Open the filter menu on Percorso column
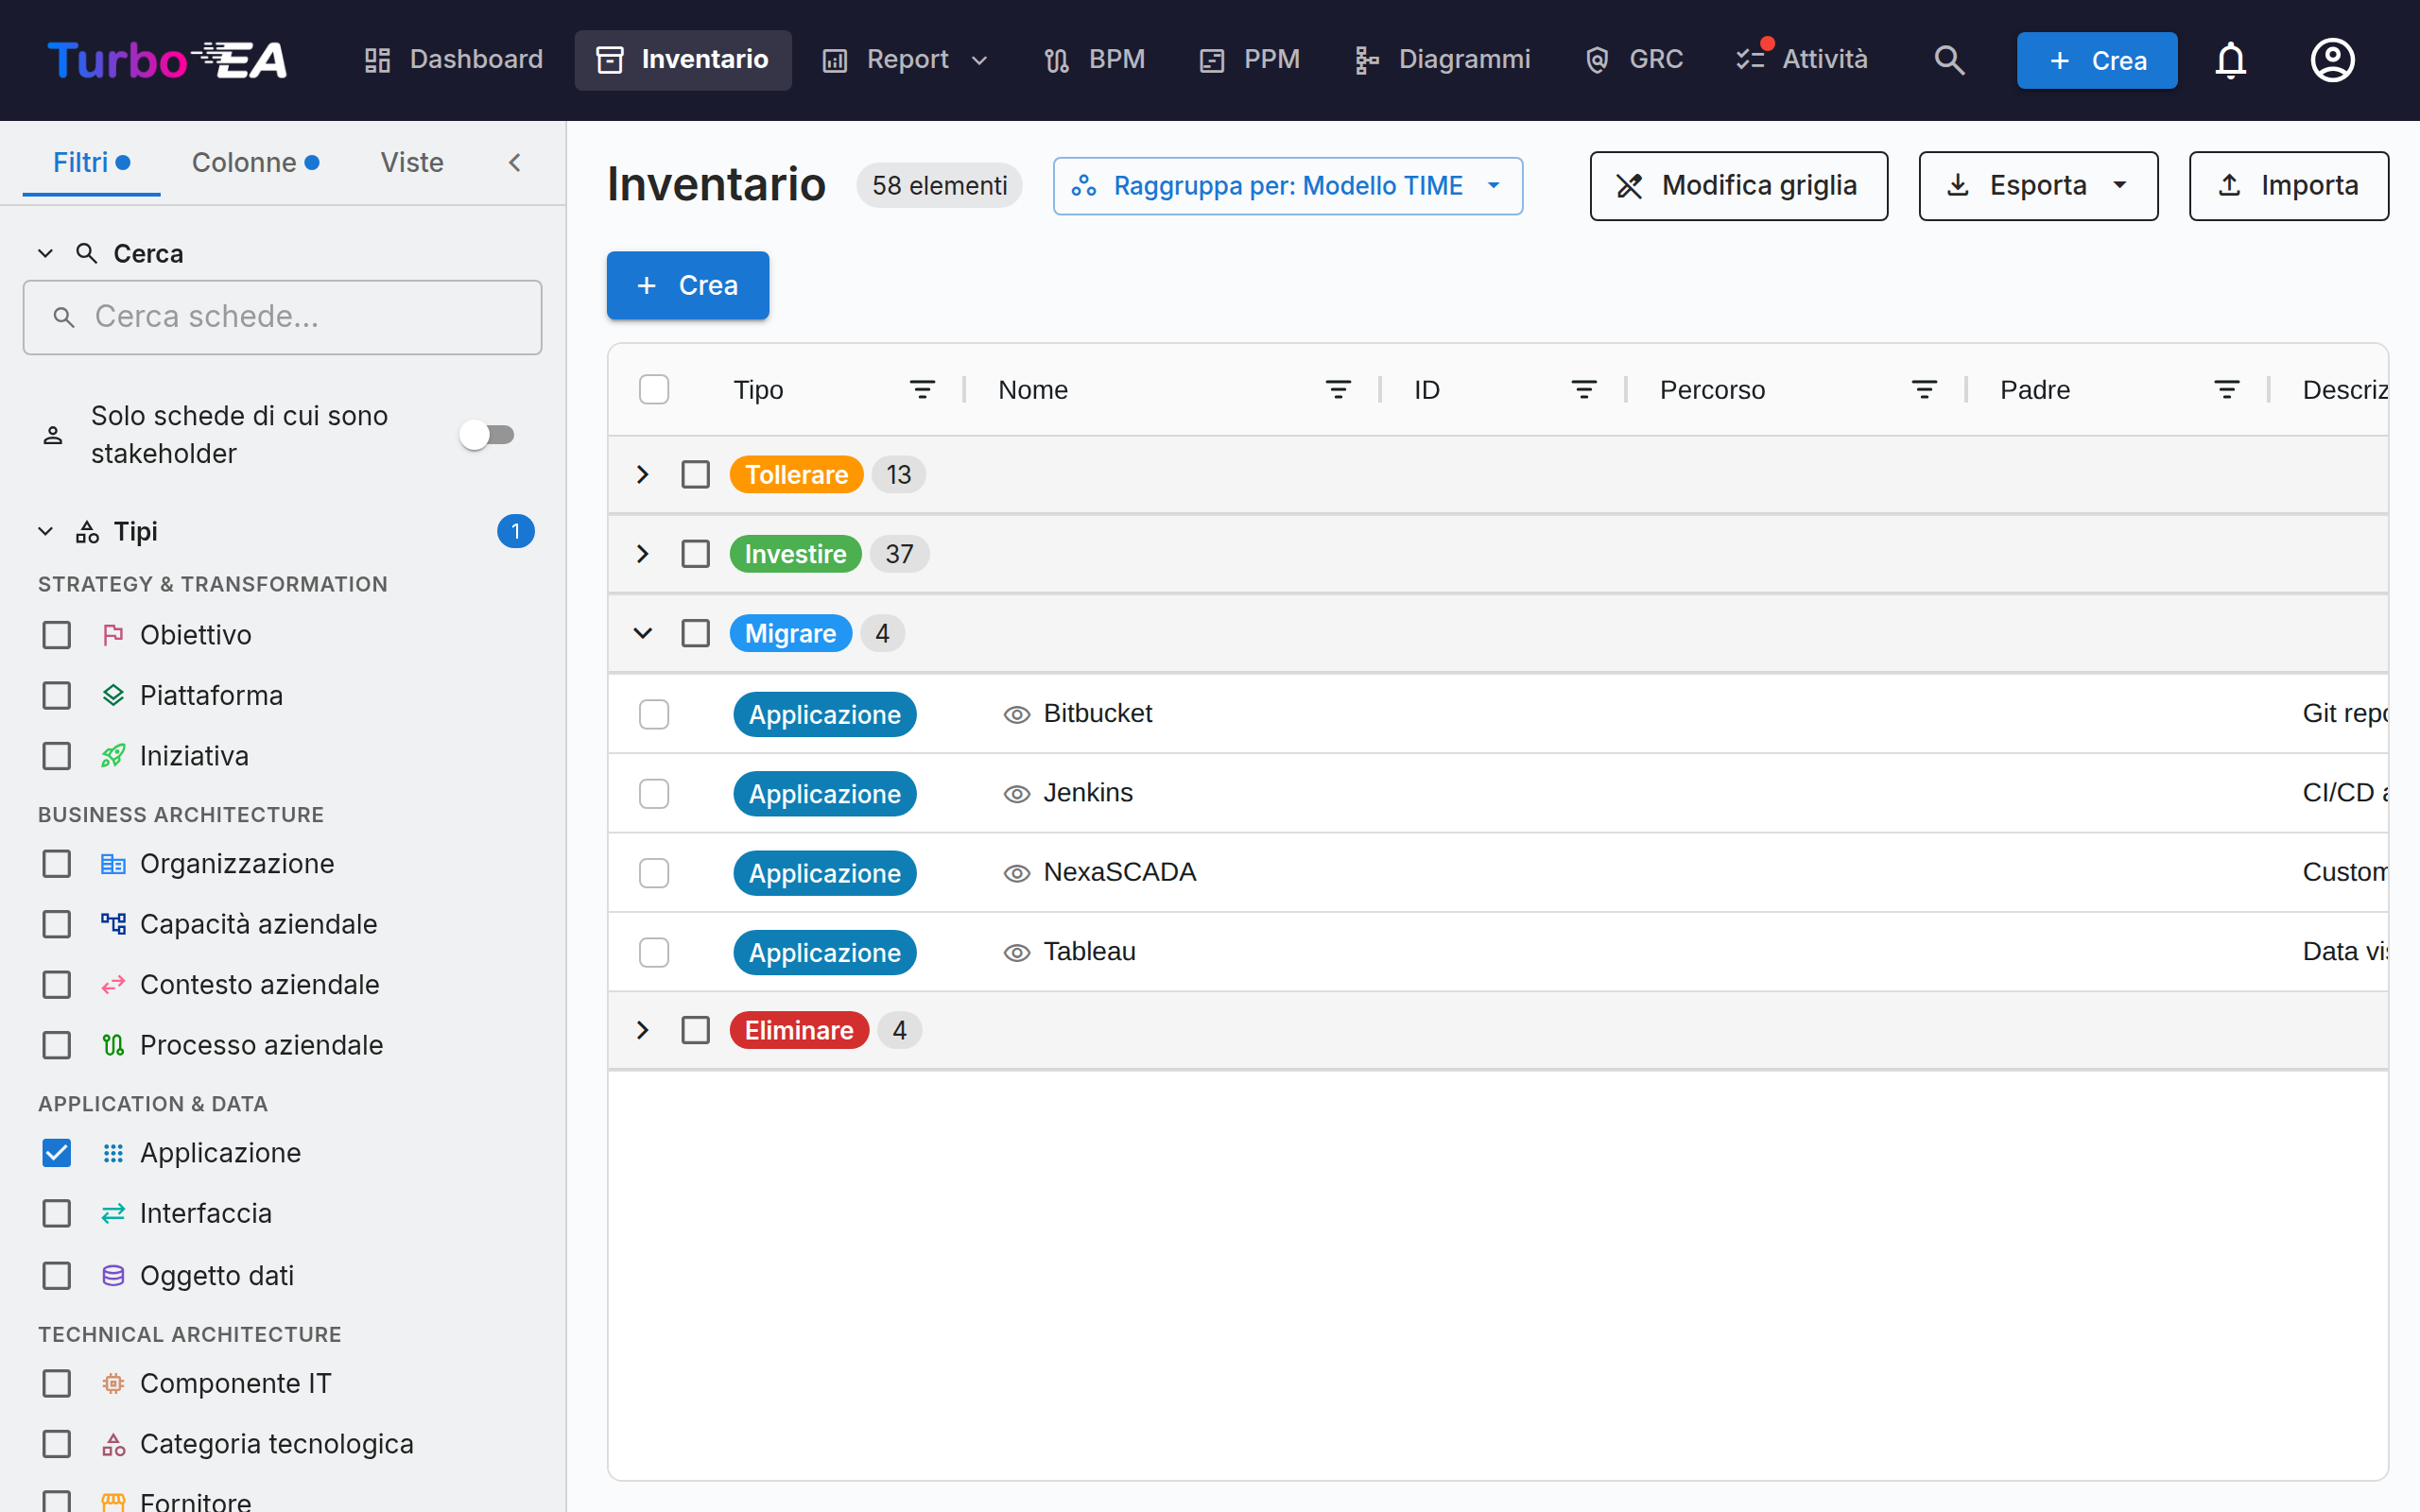Viewport: 2420px width, 1512px height. pos(1924,390)
